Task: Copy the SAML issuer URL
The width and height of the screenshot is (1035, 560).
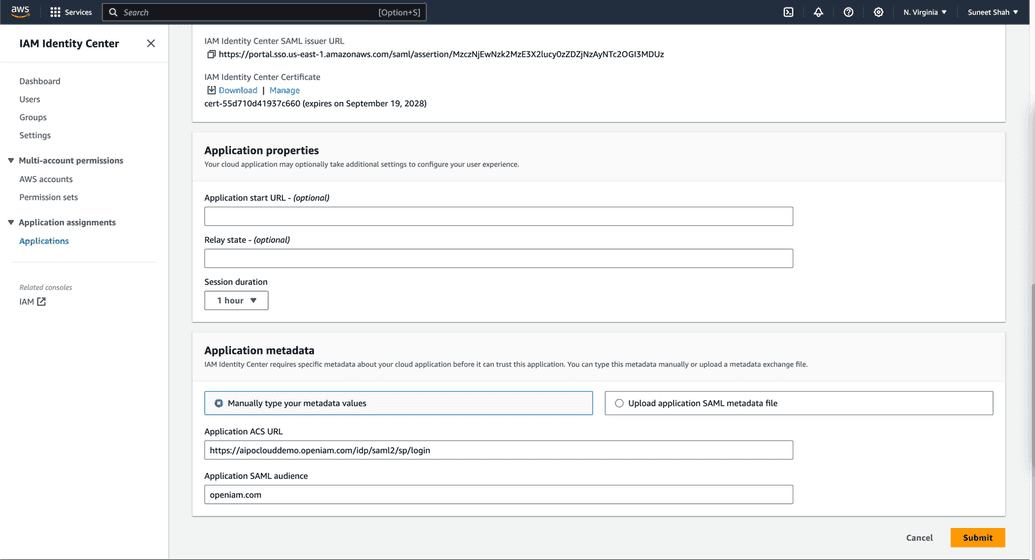Action: (x=211, y=54)
